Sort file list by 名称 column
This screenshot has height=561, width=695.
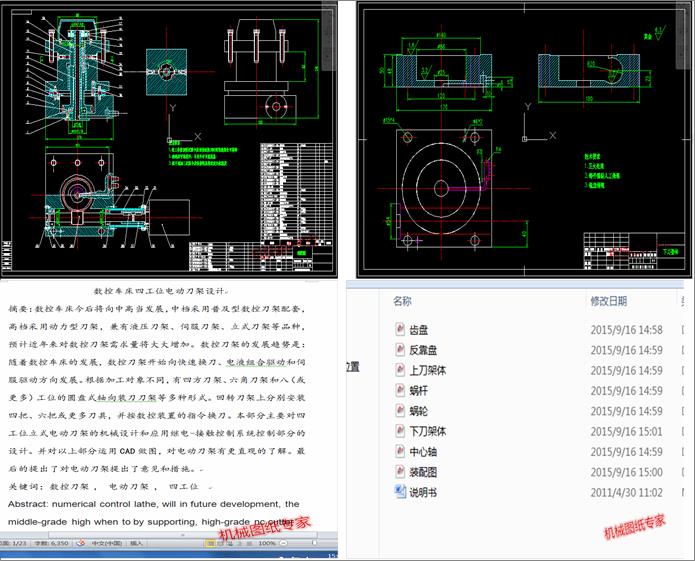click(402, 301)
